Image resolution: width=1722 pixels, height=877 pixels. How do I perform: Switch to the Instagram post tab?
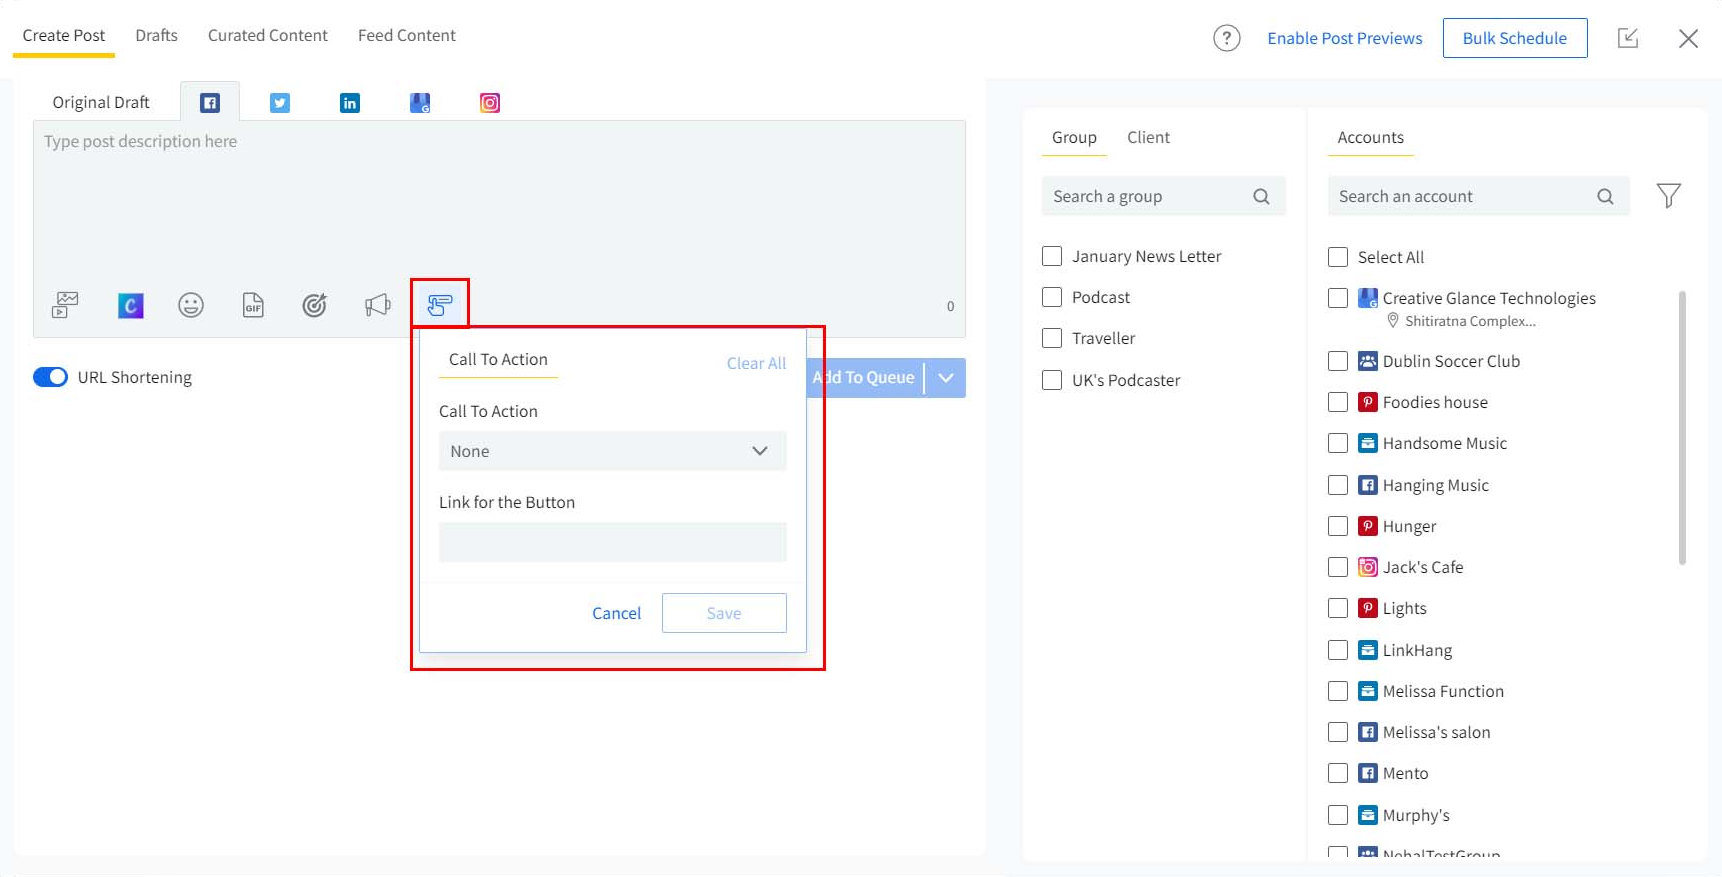coord(490,103)
